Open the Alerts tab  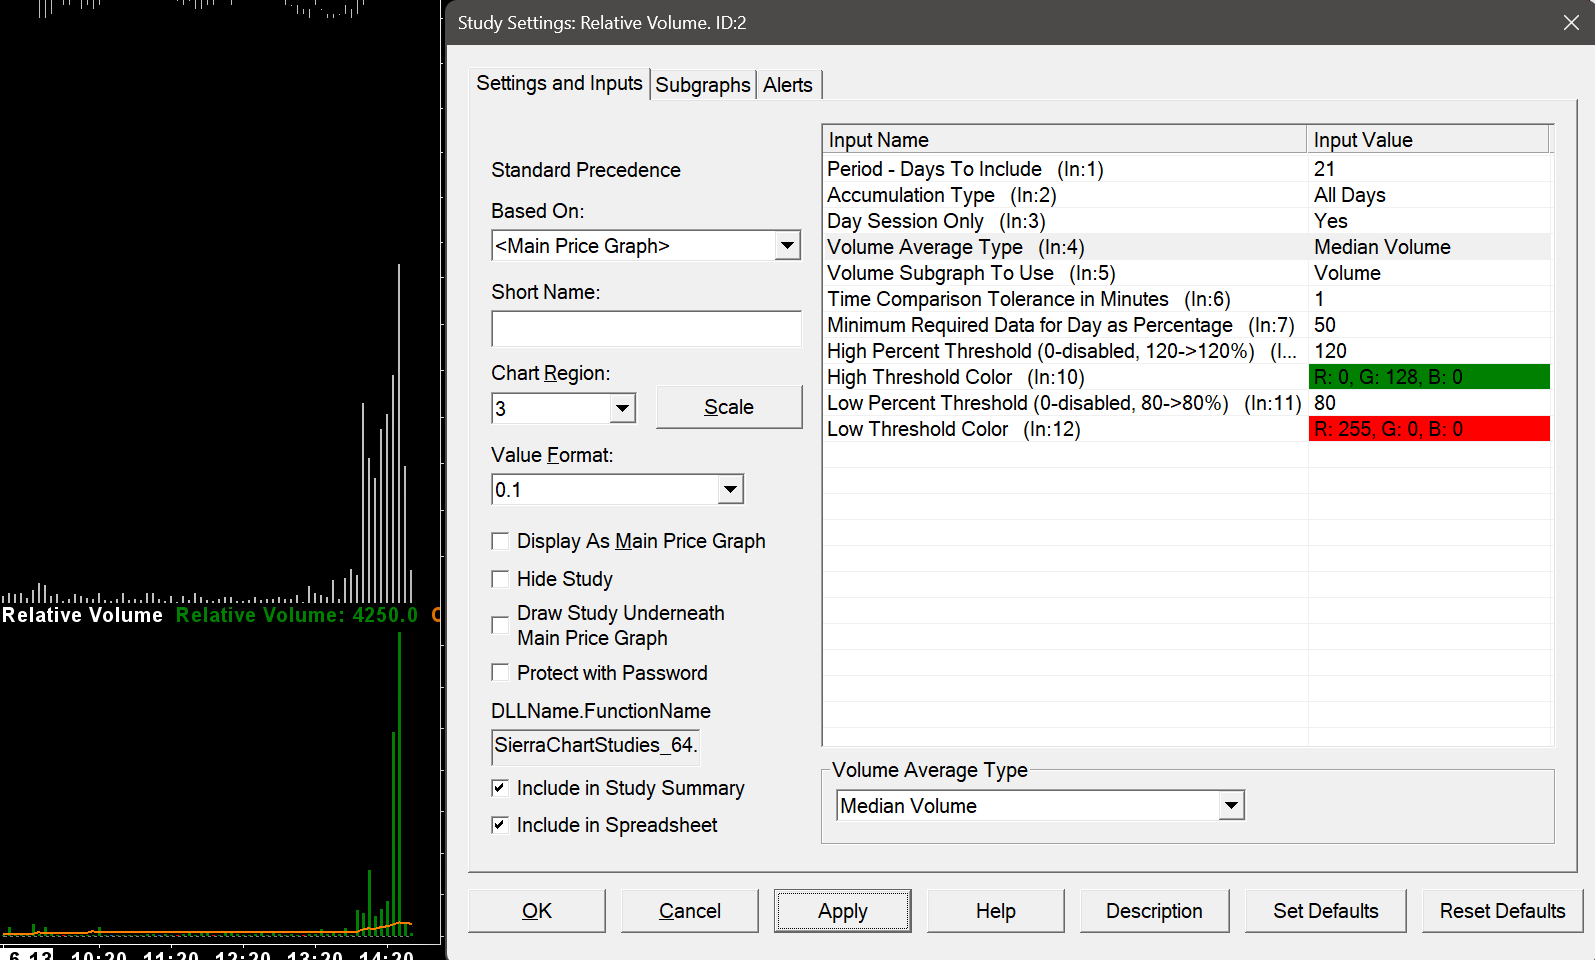(787, 85)
